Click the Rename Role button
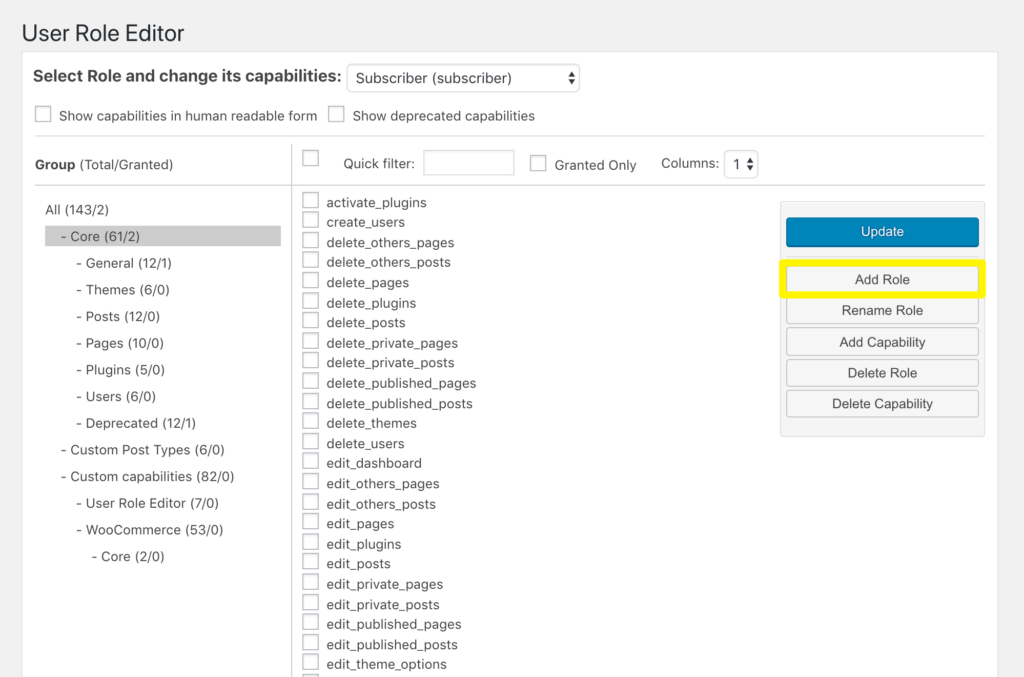The height and width of the screenshot is (677, 1024). [881, 310]
